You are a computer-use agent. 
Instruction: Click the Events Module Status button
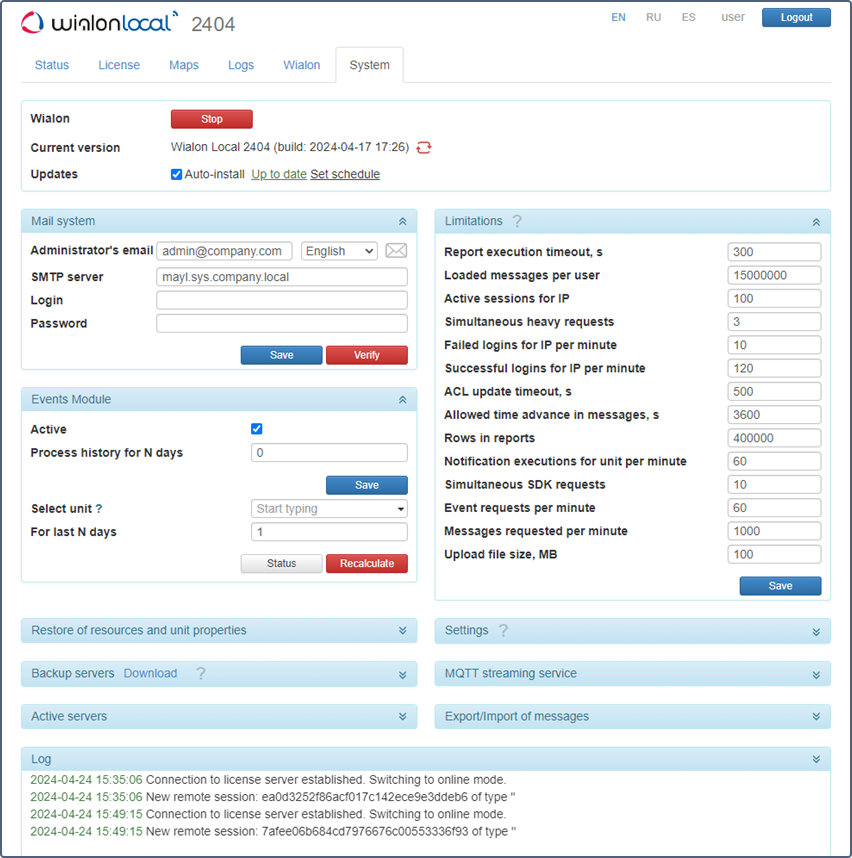click(x=282, y=564)
